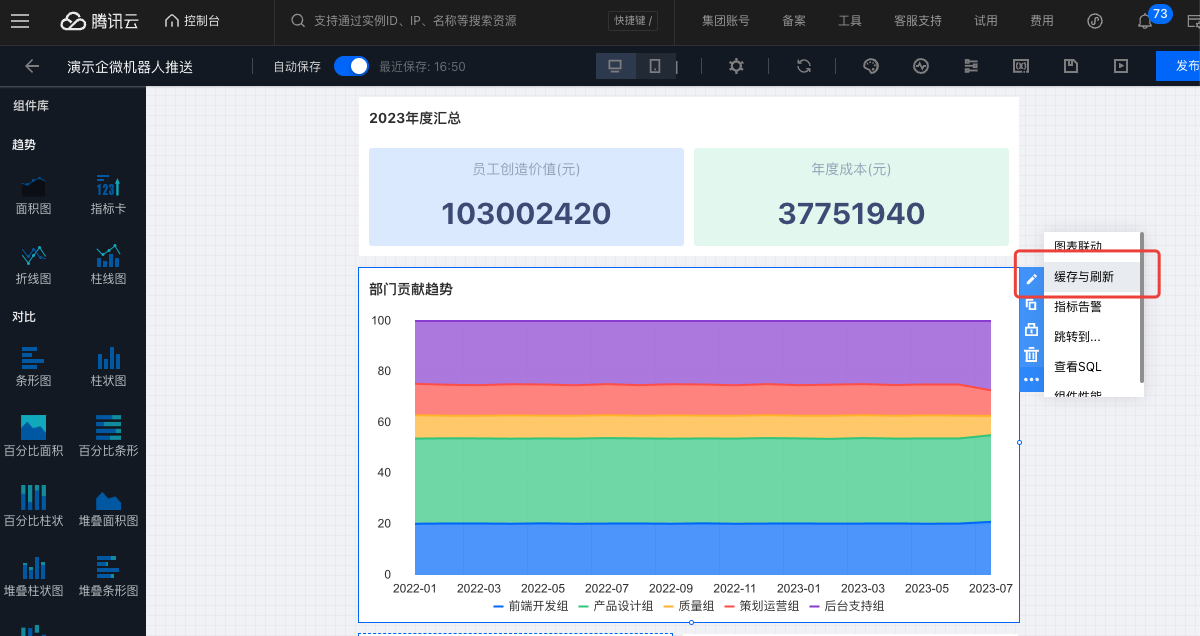Click the pencil edit icon on chart

pyautogui.click(x=1031, y=279)
